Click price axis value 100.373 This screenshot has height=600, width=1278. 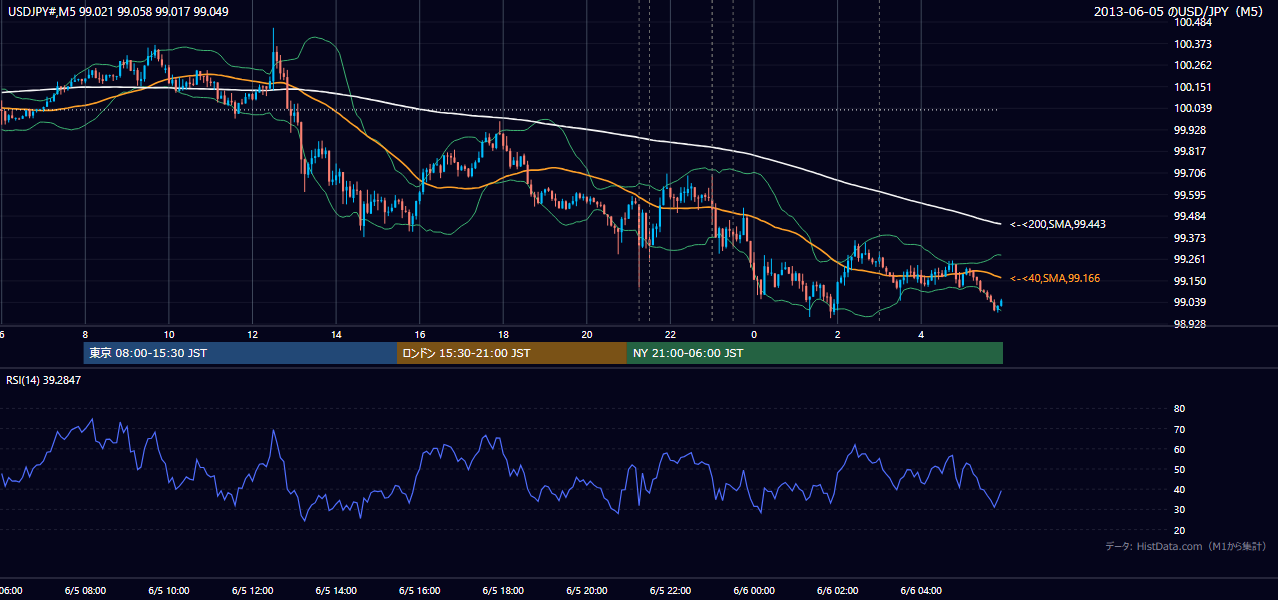pyautogui.click(x=1194, y=44)
